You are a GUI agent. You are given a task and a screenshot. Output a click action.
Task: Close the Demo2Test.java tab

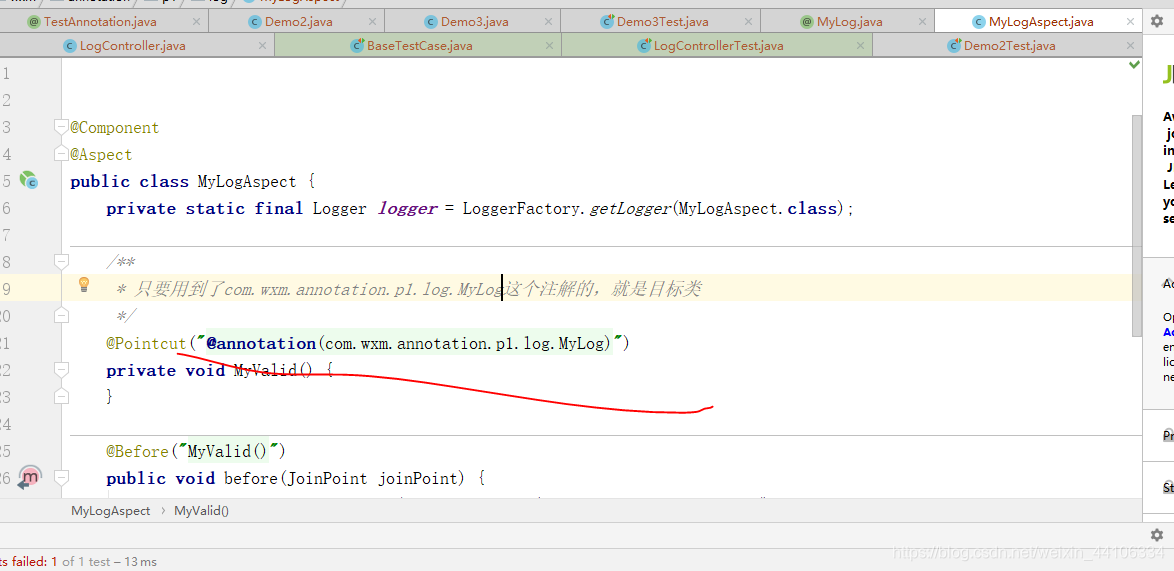click(x=1131, y=46)
